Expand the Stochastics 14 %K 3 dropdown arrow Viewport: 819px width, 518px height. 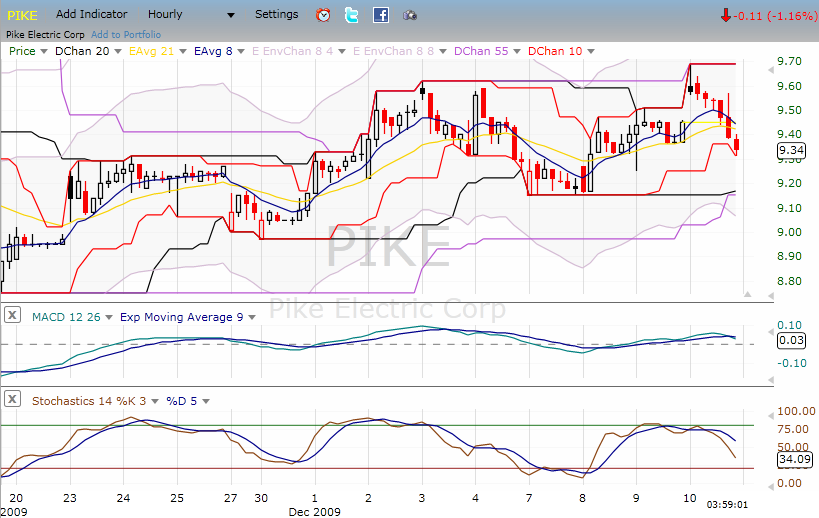tap(155, 402)
